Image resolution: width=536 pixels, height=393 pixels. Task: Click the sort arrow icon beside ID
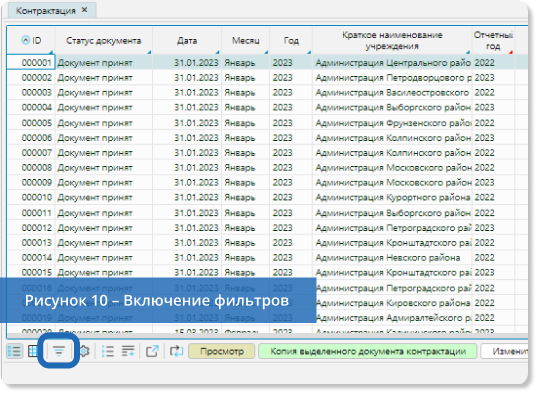(25, 40)
